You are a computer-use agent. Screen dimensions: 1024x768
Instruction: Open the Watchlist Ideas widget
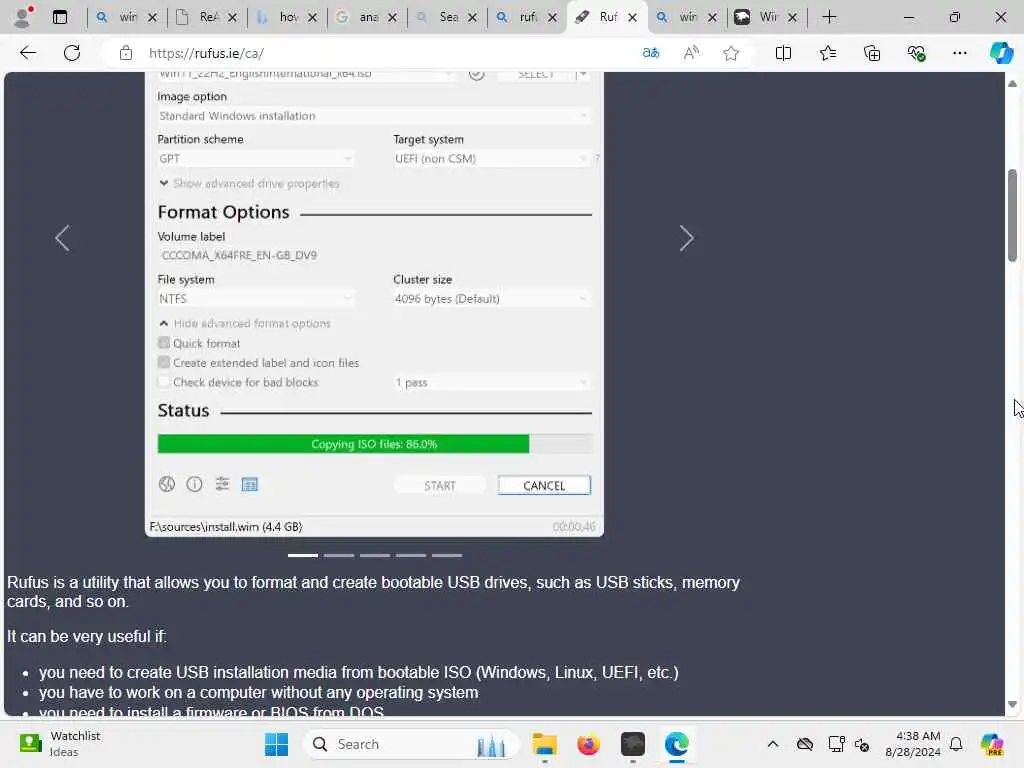61,744
